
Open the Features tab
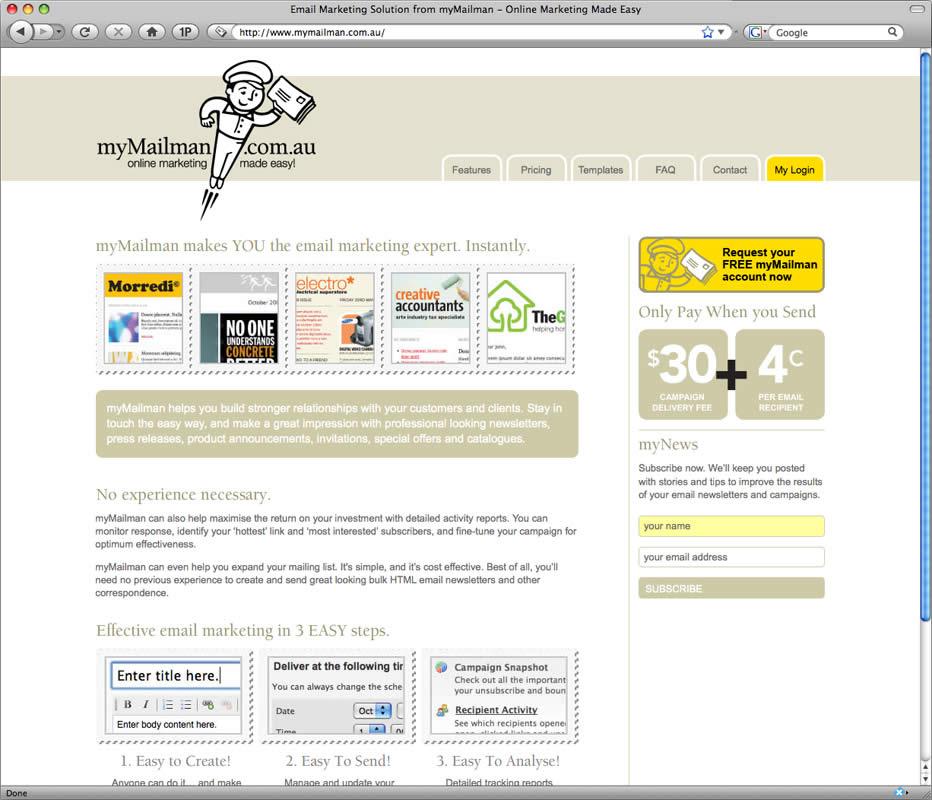coord(471,169)
